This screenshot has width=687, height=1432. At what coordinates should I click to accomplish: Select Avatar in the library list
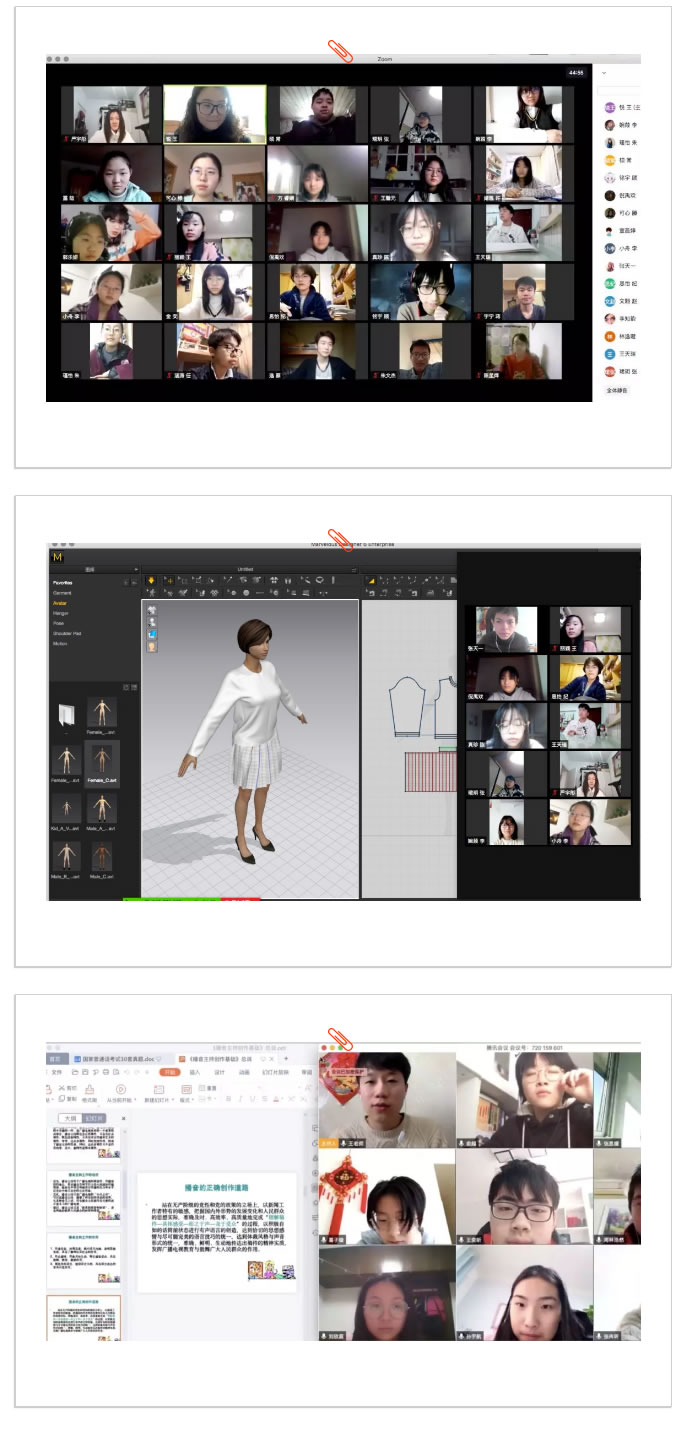tap(60, 603)
